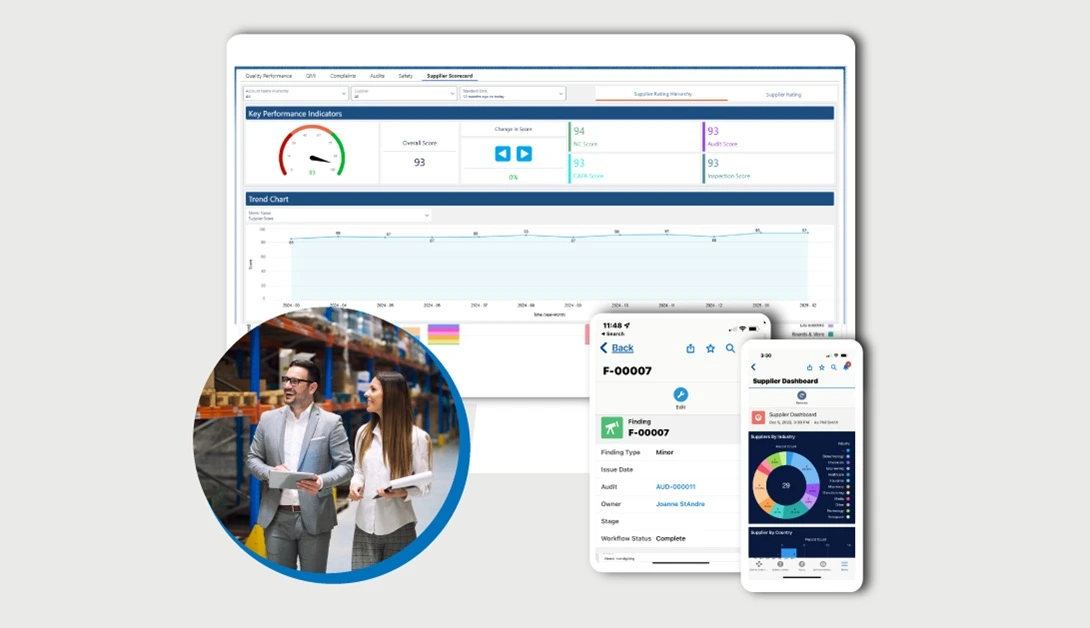Tap the back chevron on Supplier Dashboard phone
Image resolution: width=1090 pixels, height=628 pixels.
[754, 367]
